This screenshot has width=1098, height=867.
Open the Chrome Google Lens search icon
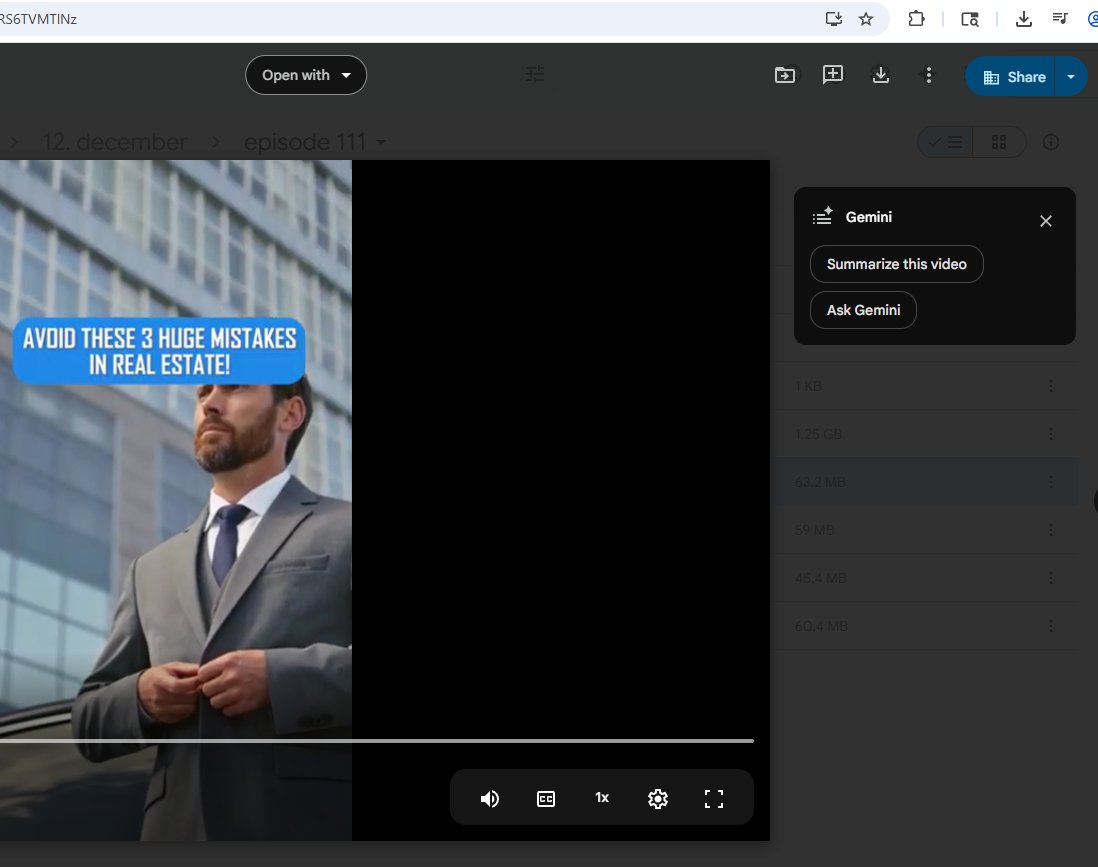(x=970, y=20)
